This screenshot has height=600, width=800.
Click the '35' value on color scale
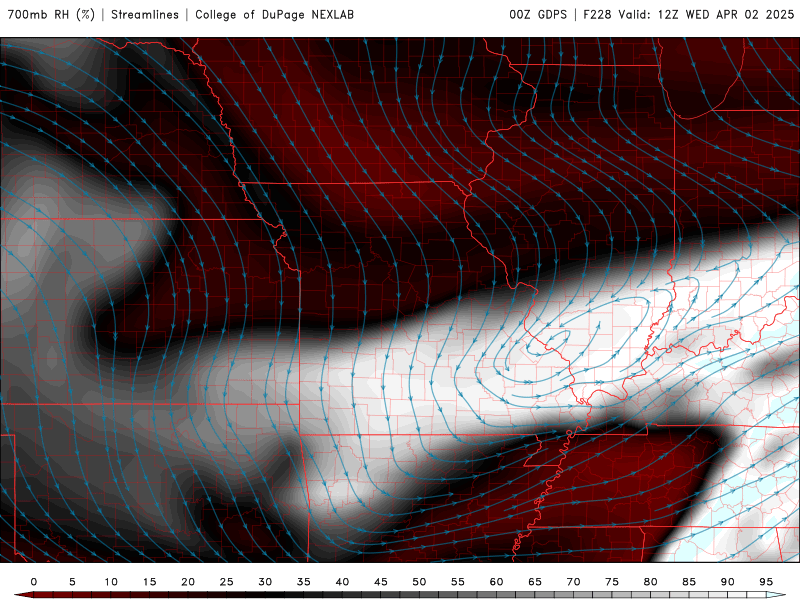(x=304, y=582)
